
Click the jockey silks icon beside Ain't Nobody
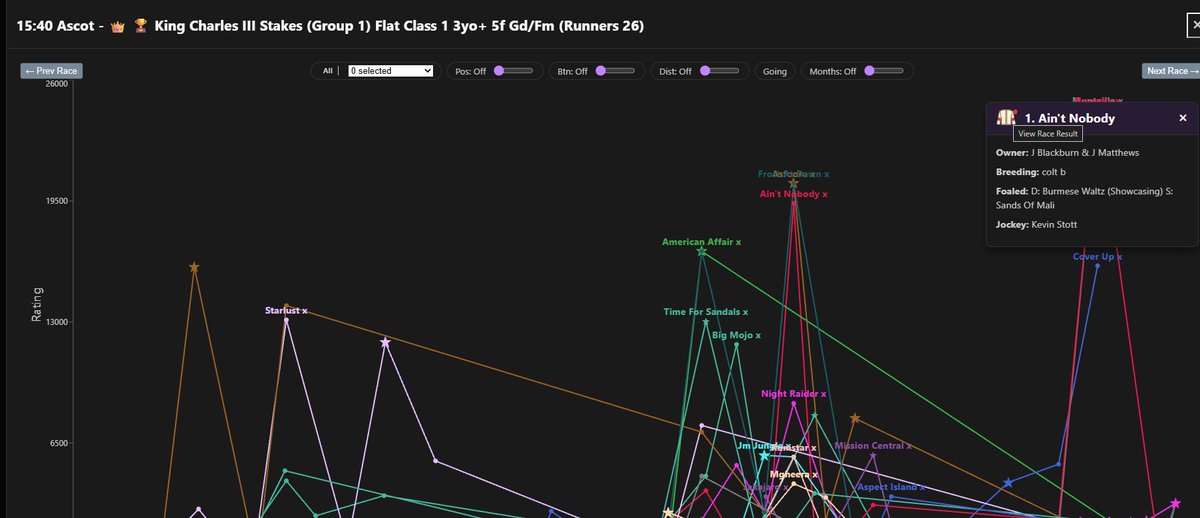point(1006,118)
